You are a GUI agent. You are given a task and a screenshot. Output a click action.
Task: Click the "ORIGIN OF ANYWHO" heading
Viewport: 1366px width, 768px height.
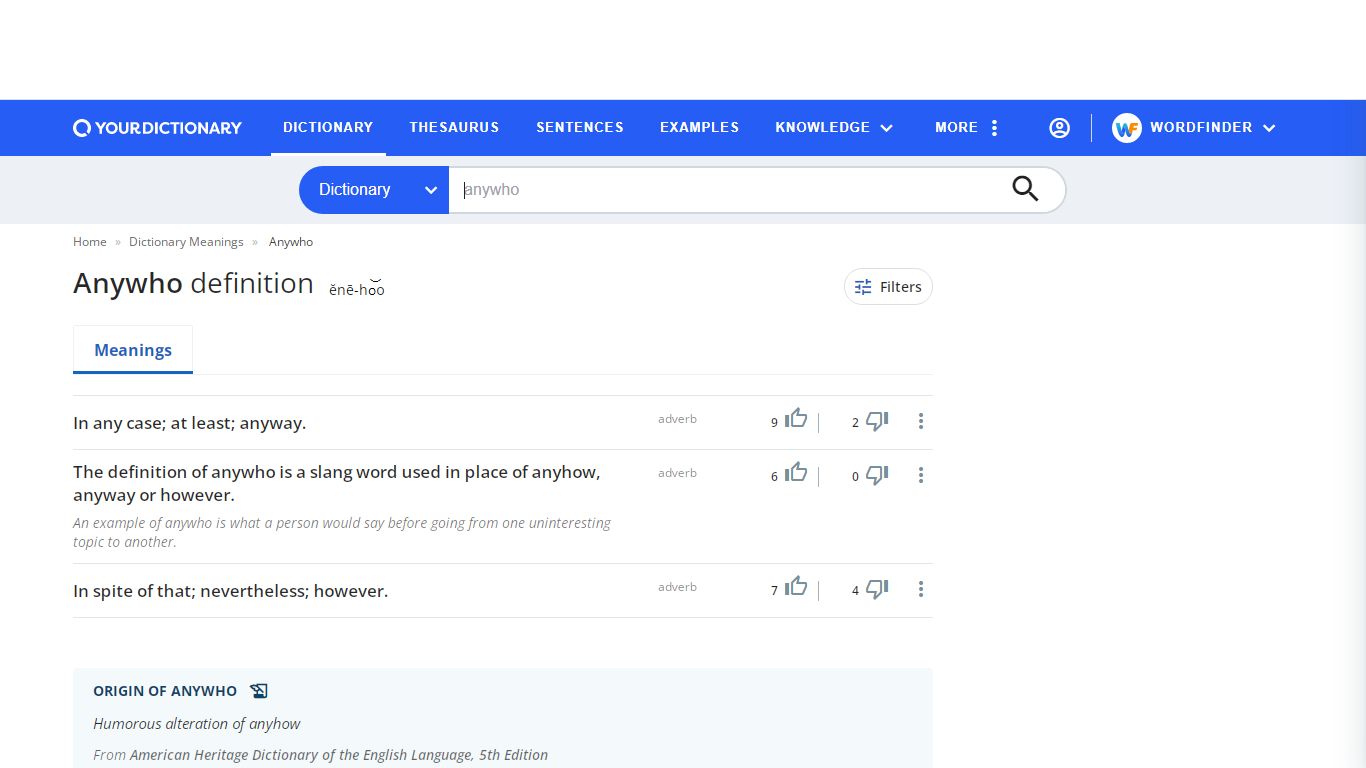[x=165, y=691]
